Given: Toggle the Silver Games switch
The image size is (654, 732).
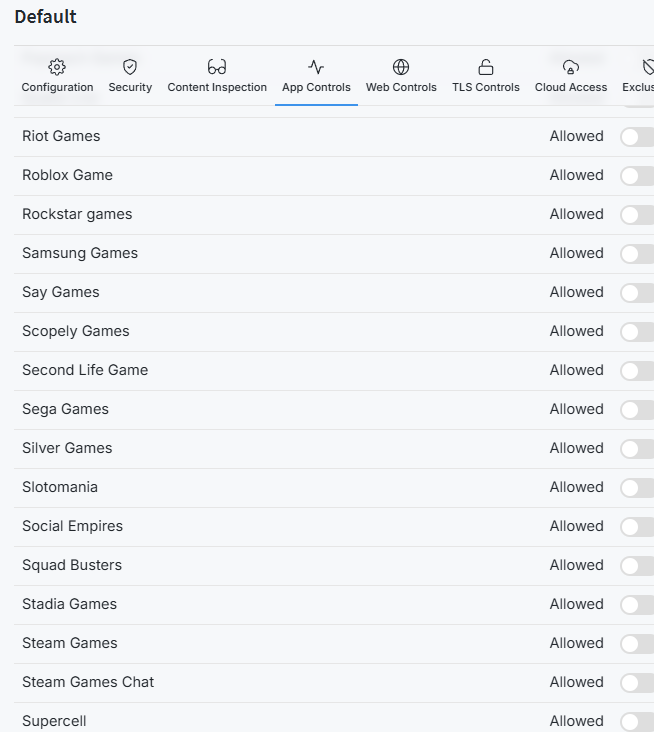Looking at the screenshot, I should click(637, 449).
